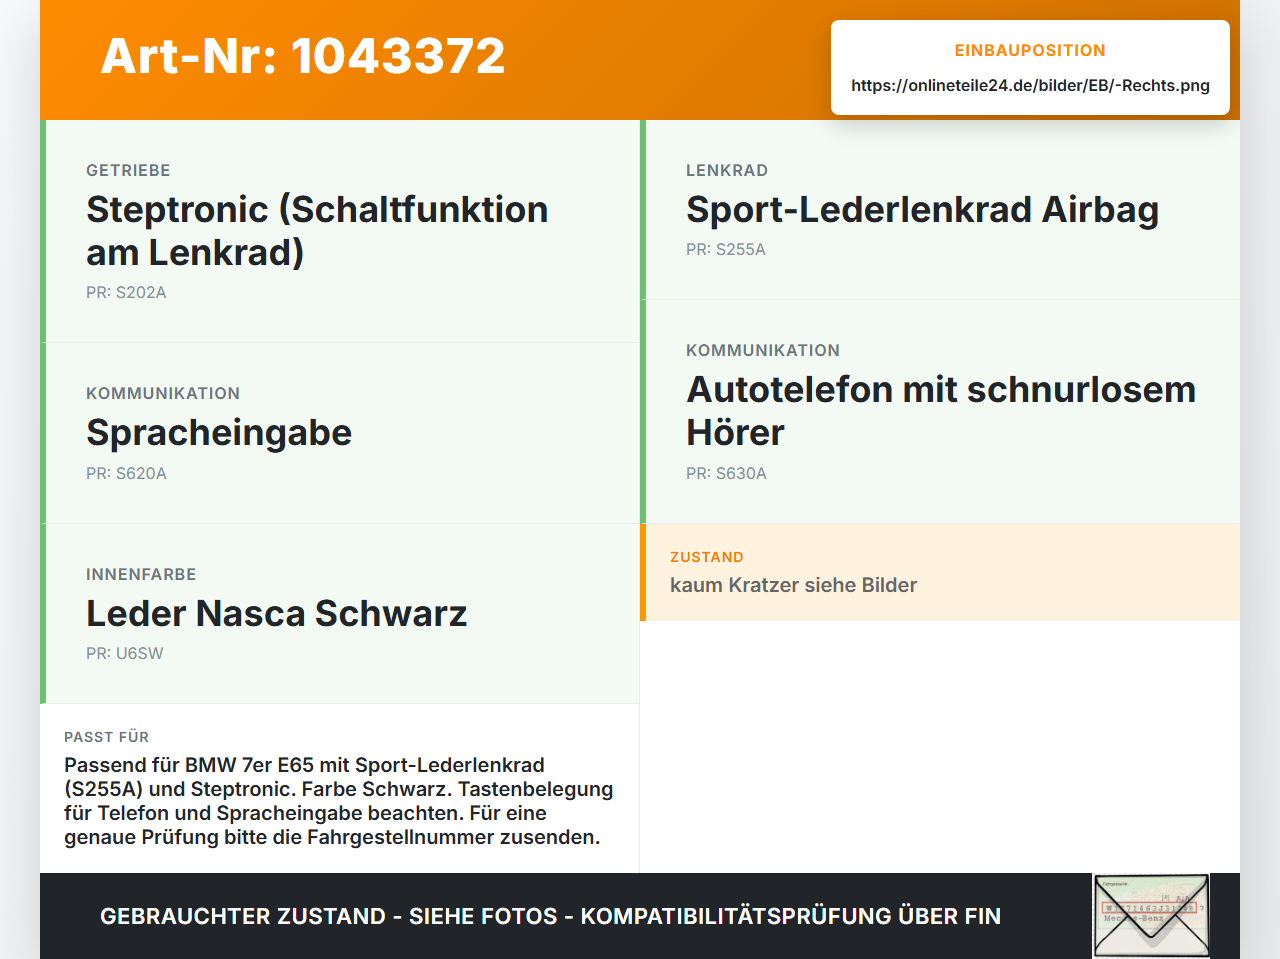Screen dimensions: 1280x959
Task: Click the Autotelefon mit schnurlosem Hörer card
Action: click(x=940, y=411)
